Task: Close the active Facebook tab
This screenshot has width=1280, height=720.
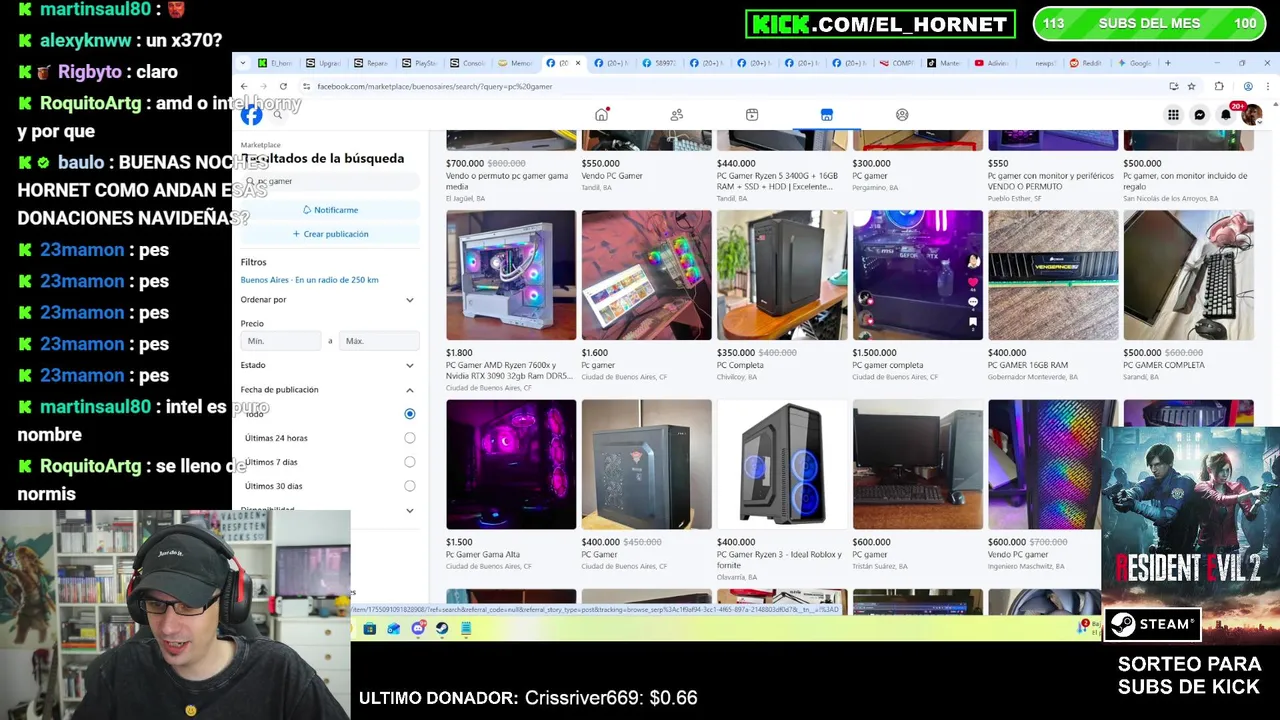Action: (x=577, y=63)
